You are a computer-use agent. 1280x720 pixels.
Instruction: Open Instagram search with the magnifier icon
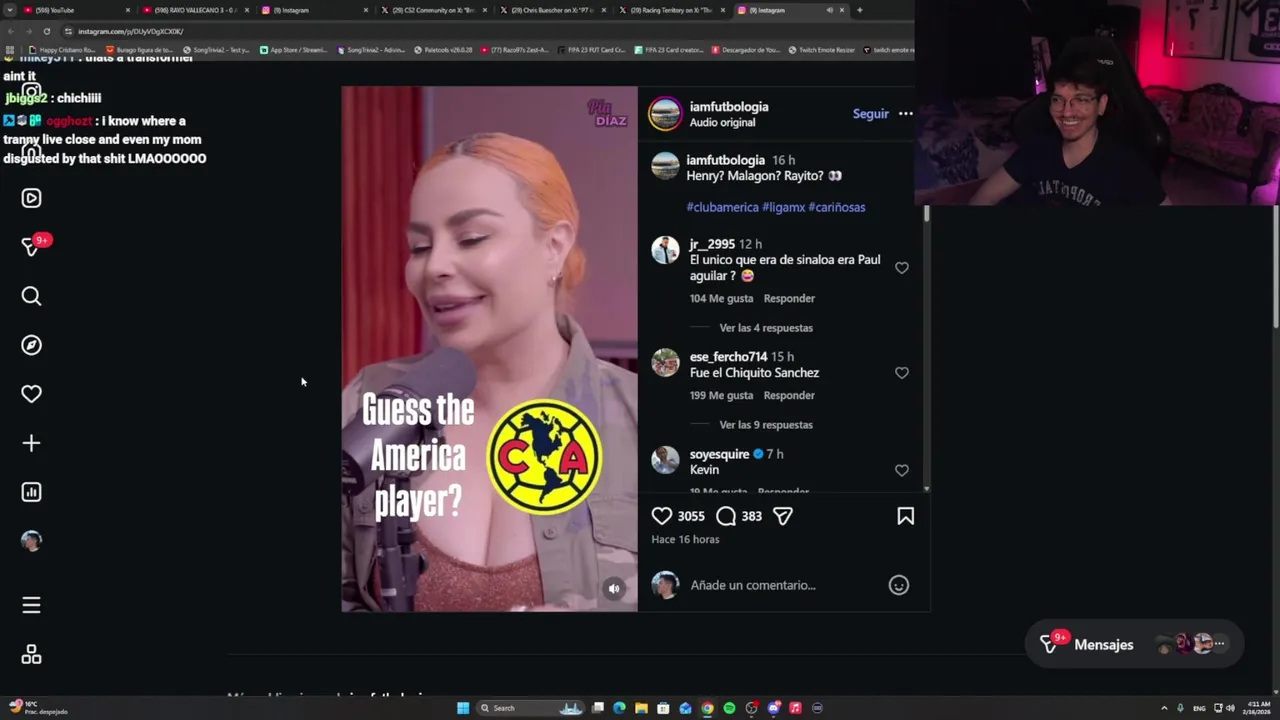click(x=31, y=296)
